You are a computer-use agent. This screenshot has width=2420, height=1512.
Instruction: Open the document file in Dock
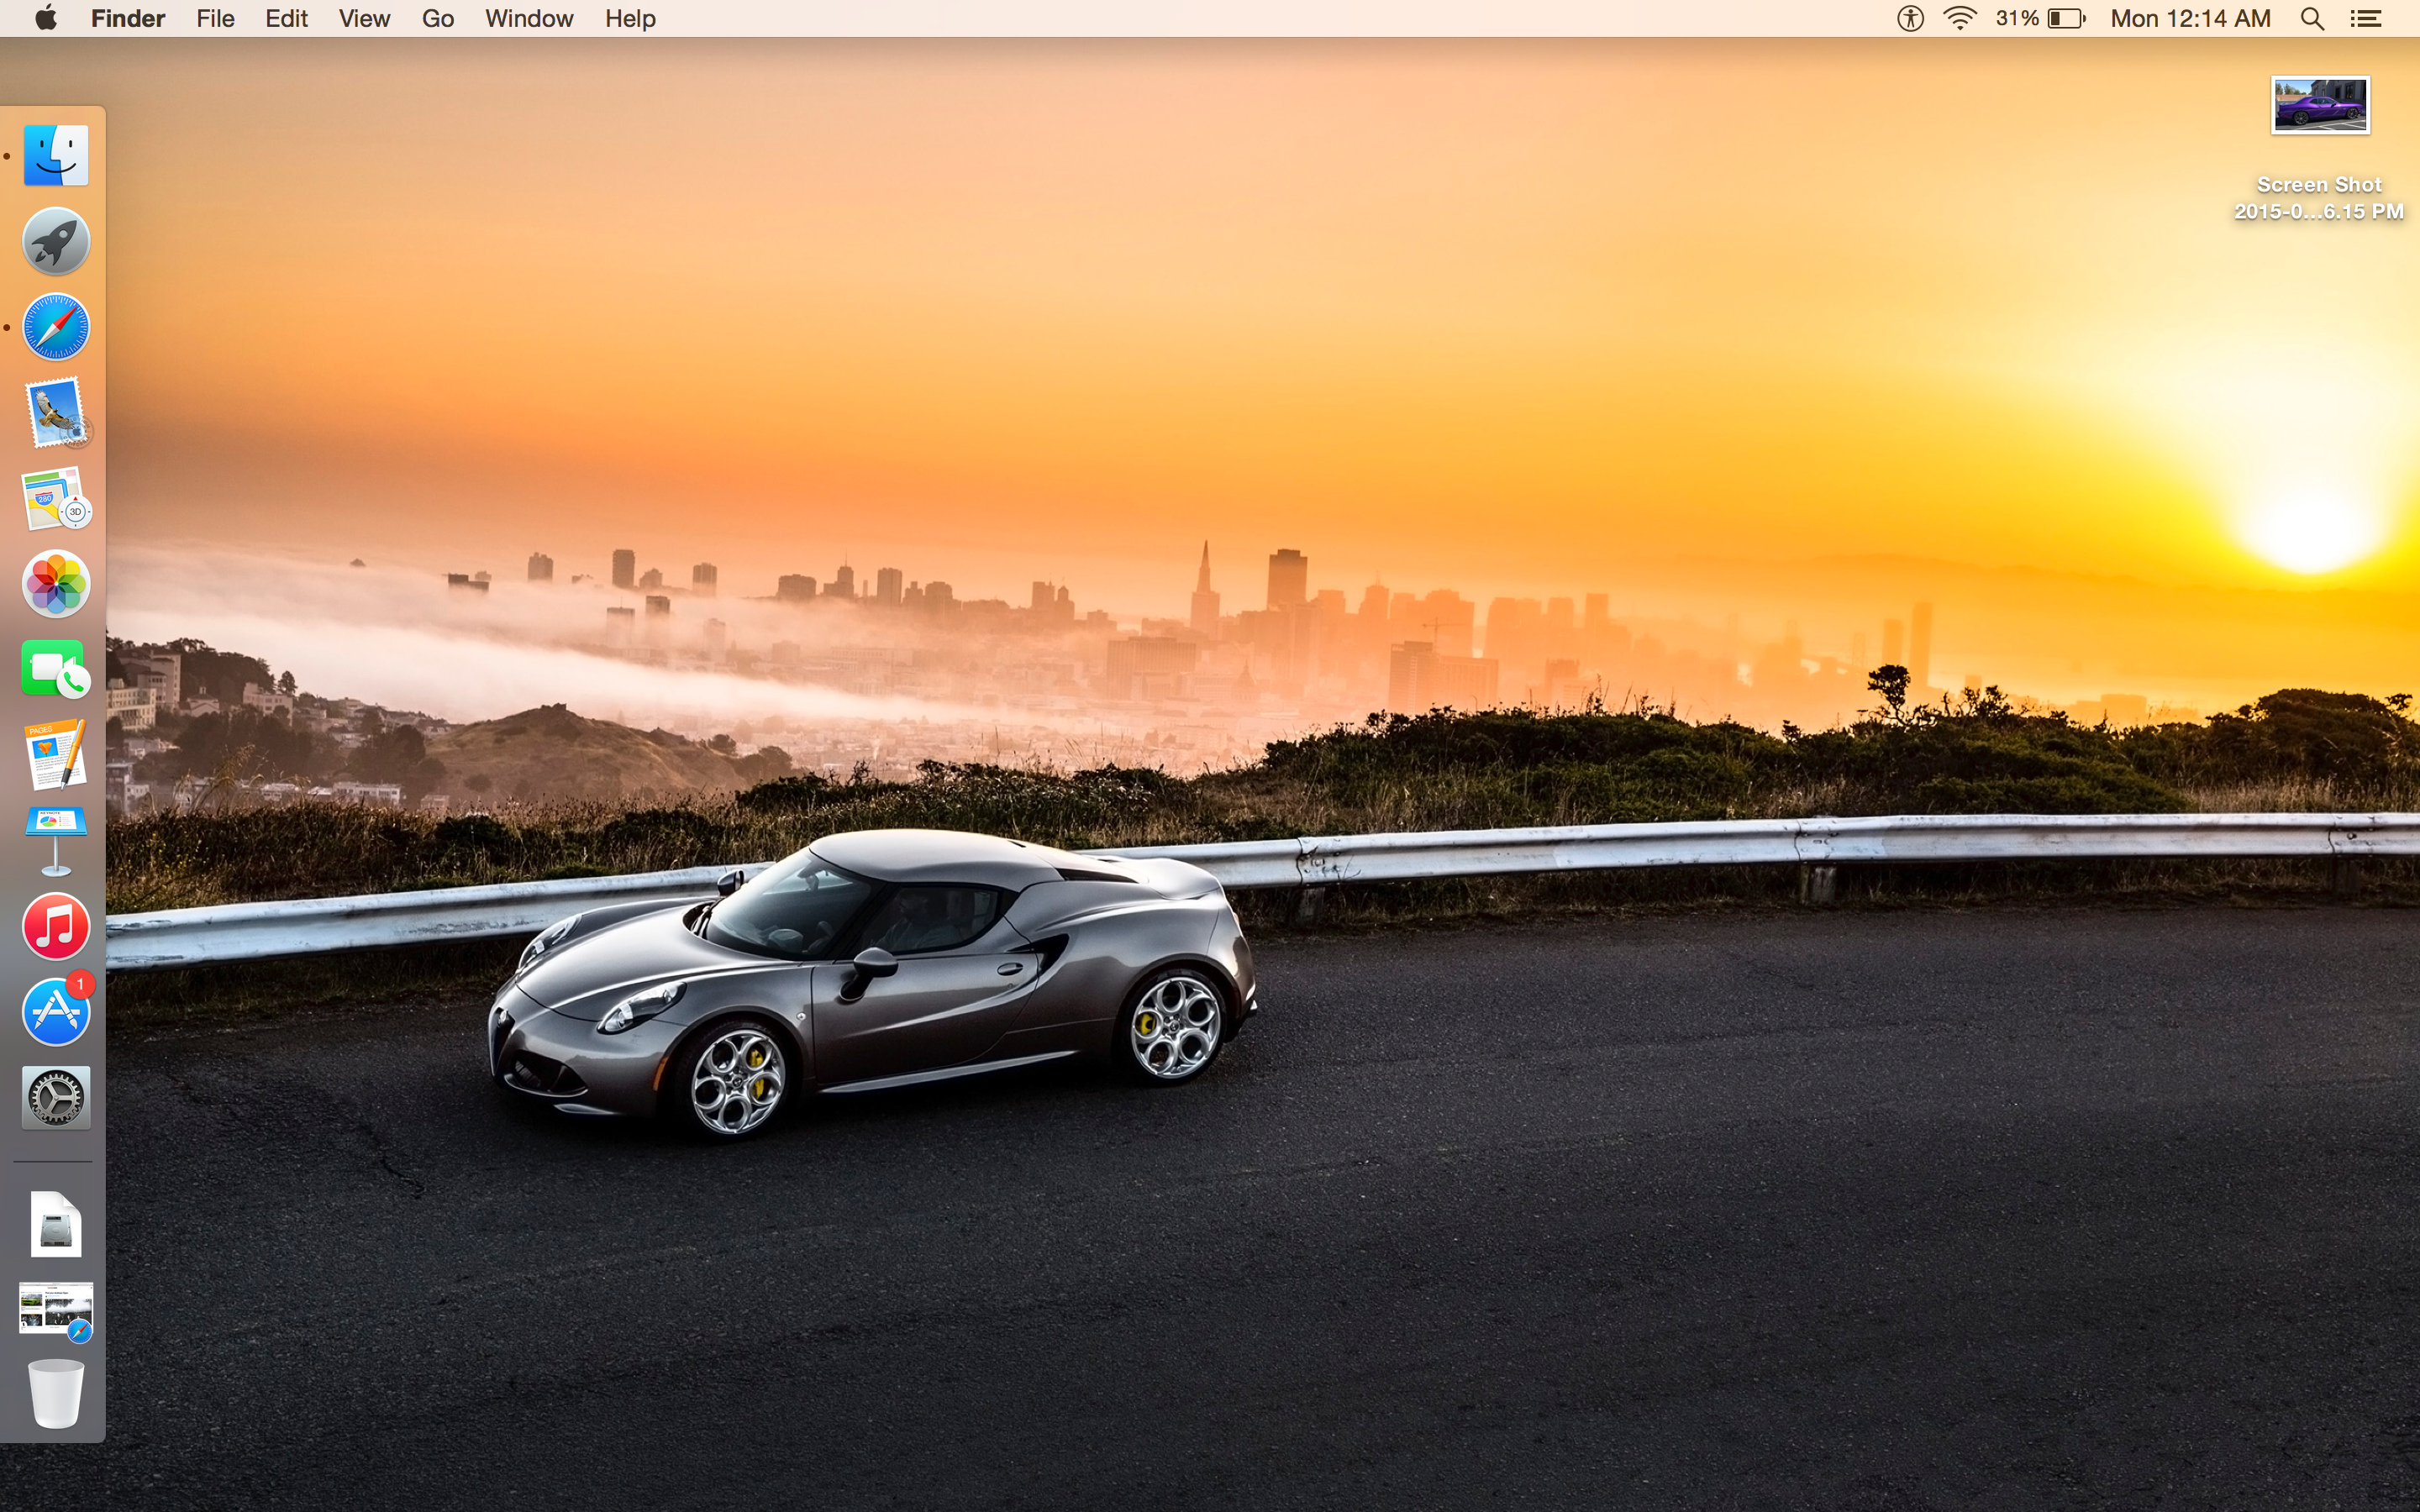56,1224
